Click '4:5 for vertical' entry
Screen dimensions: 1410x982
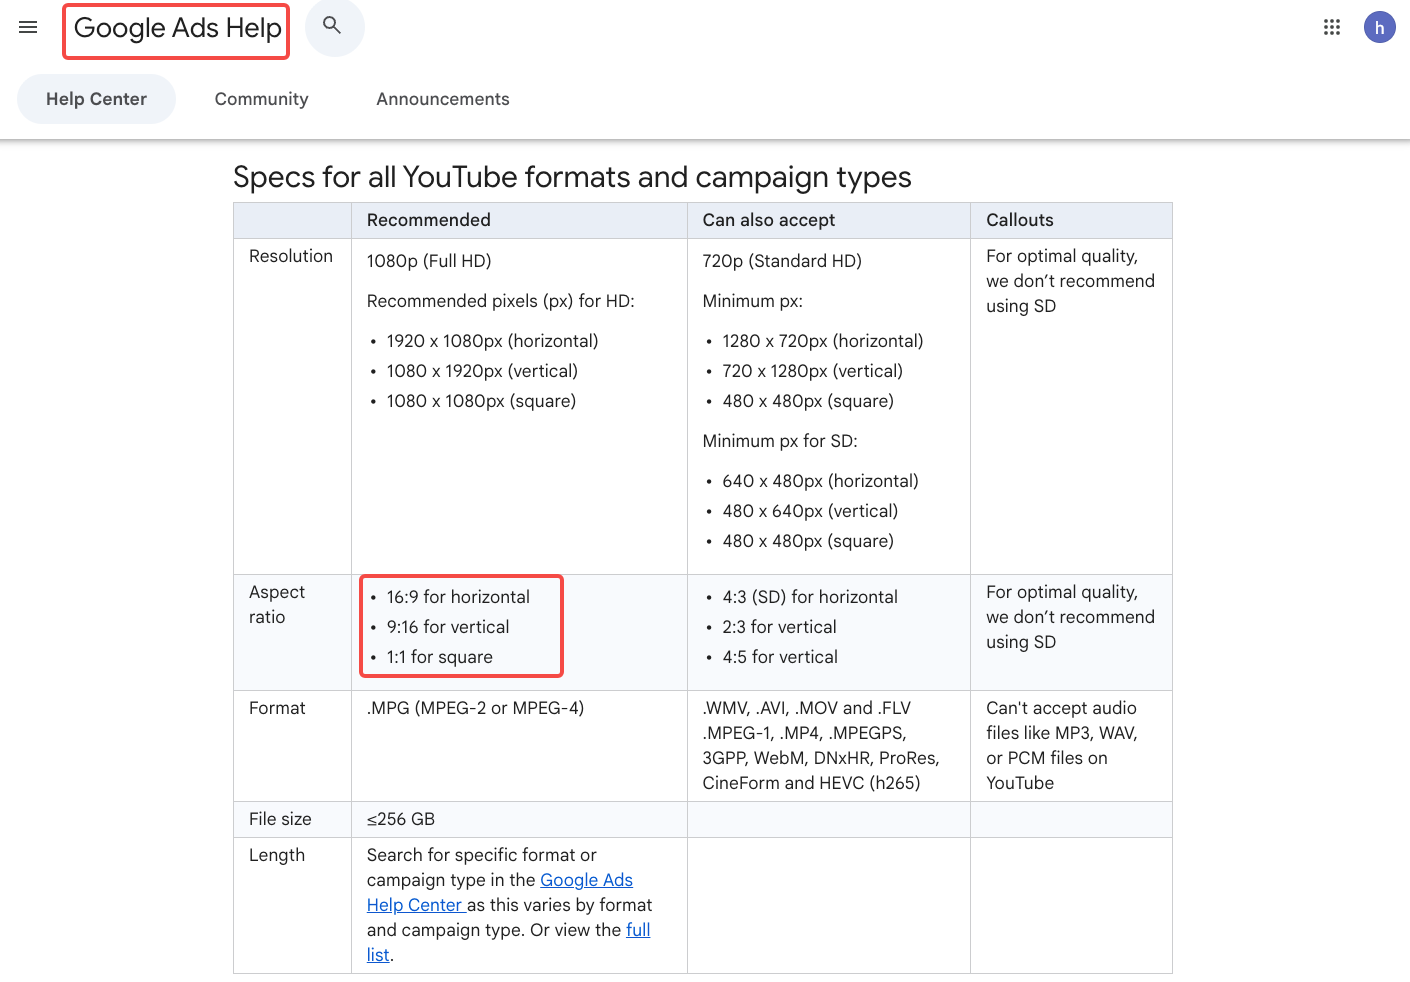(x=780, y=657)
